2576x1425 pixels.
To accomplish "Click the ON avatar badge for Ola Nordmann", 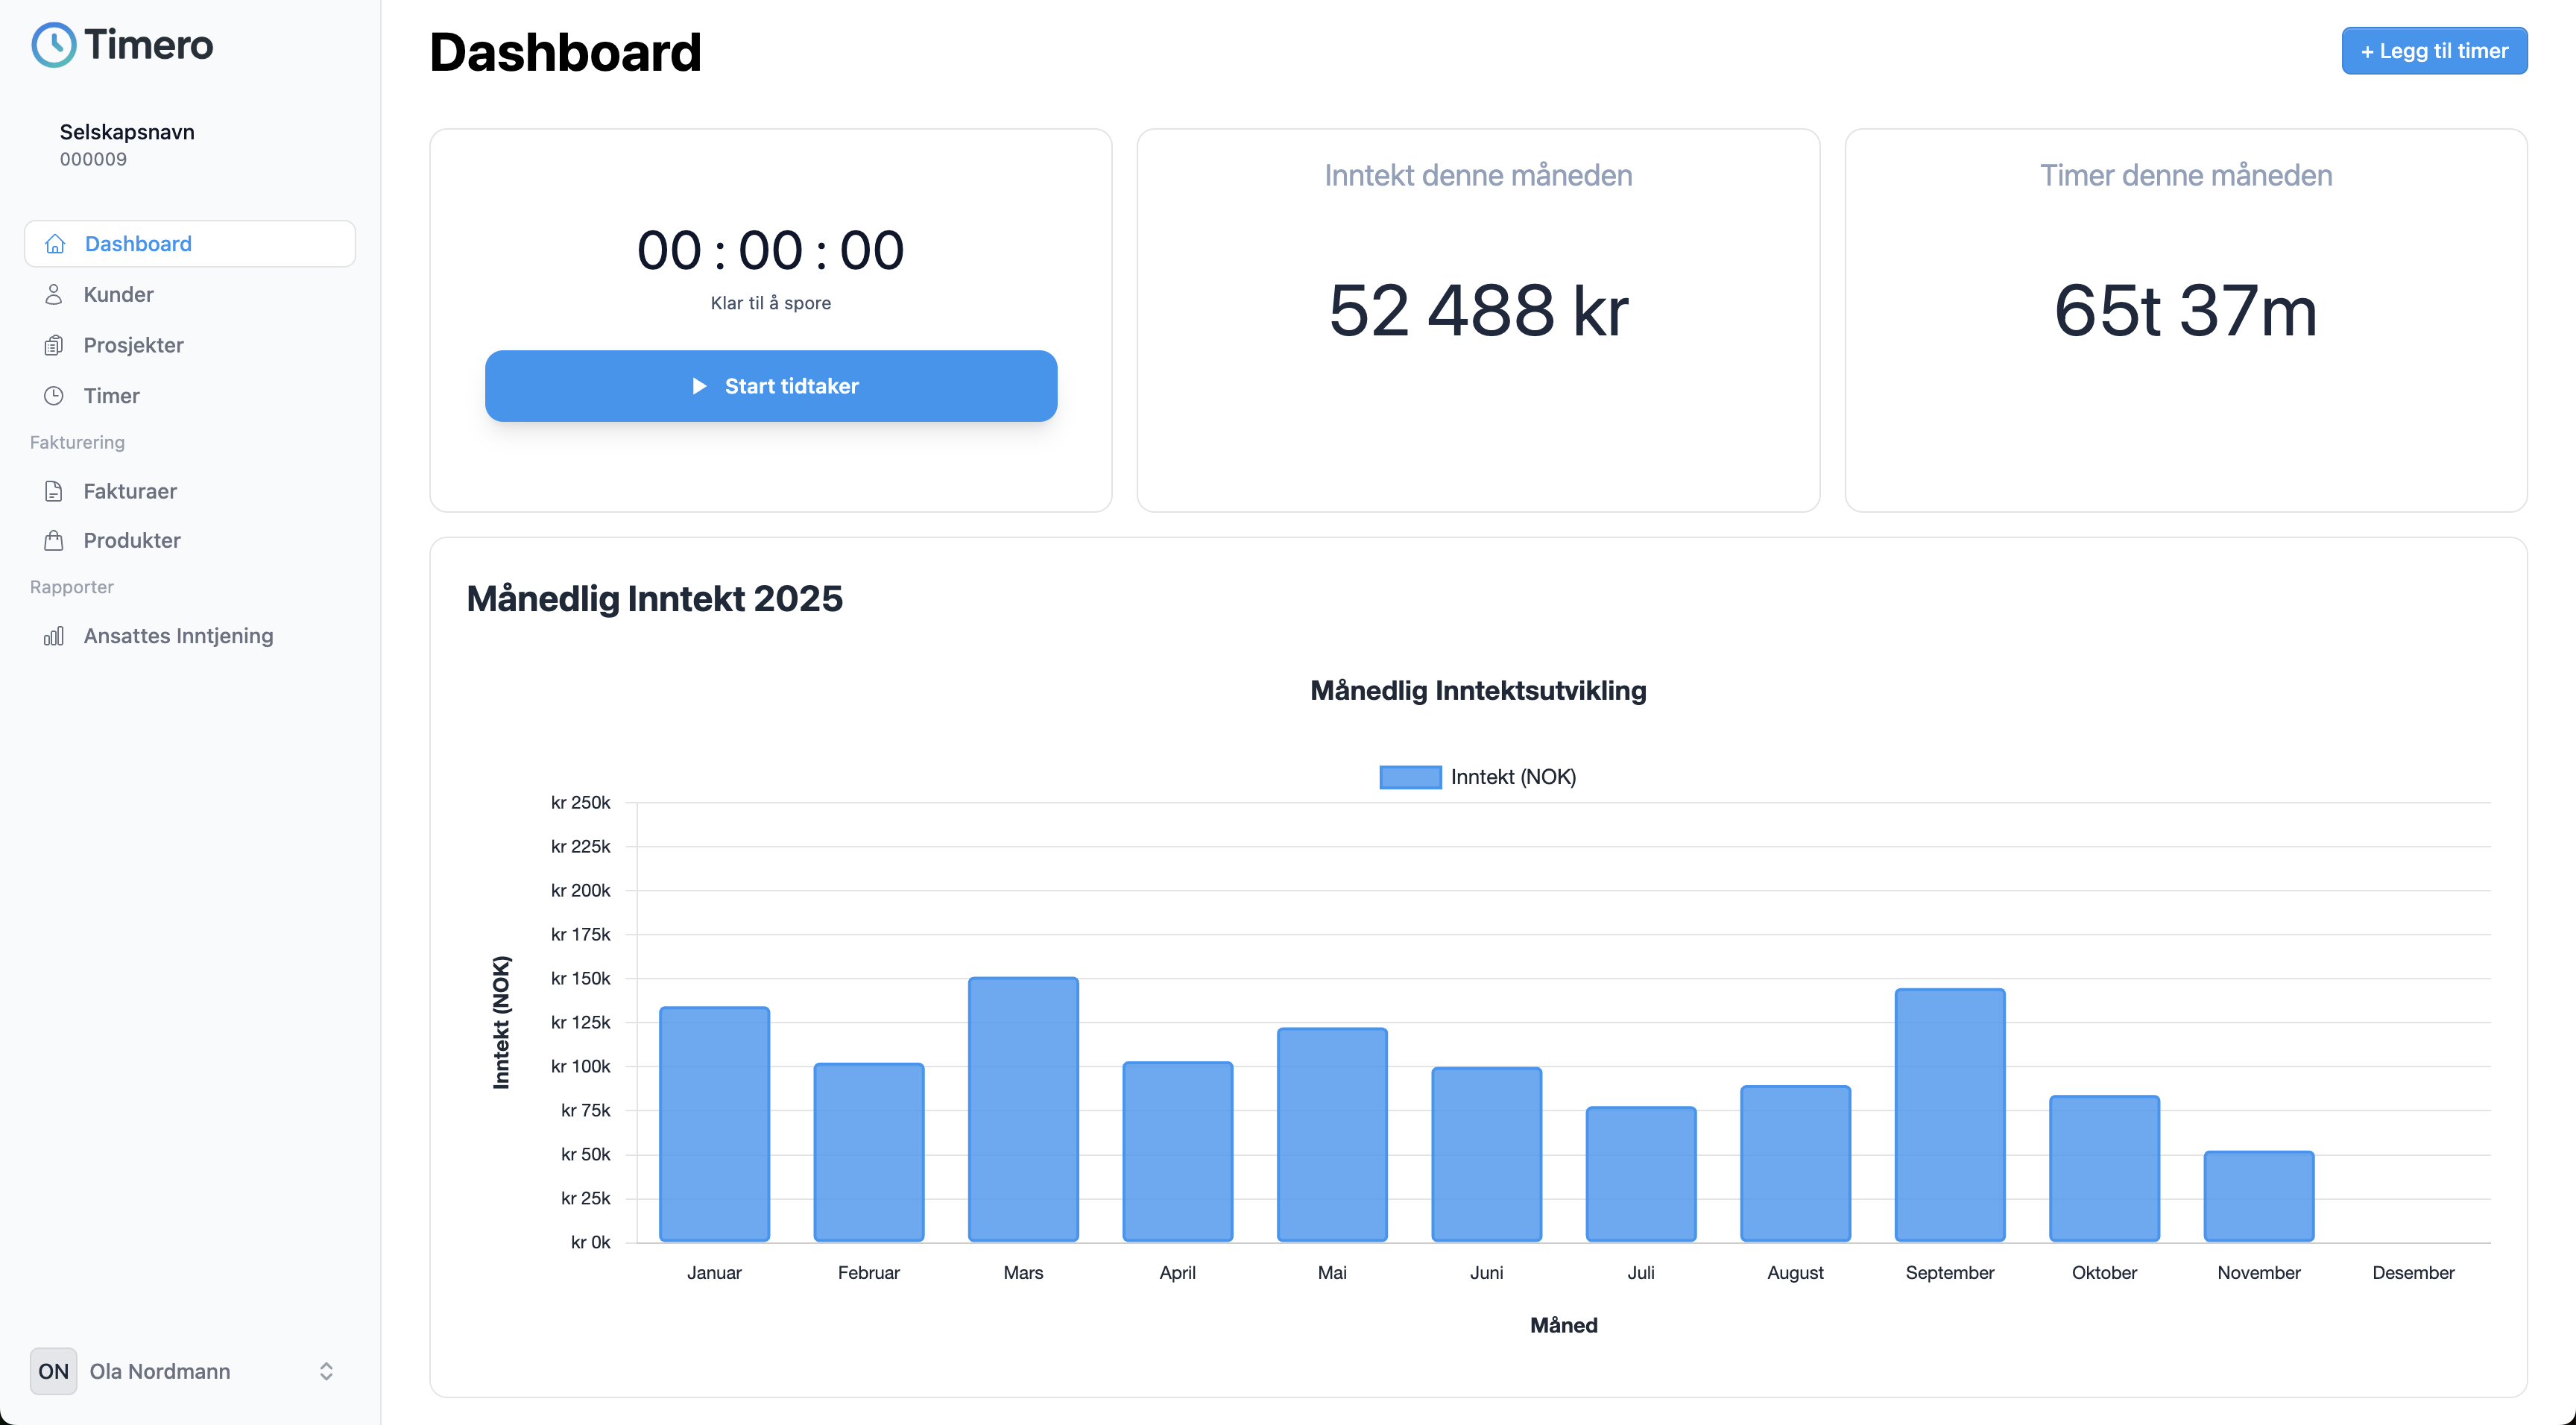I will click(52, 1371).
